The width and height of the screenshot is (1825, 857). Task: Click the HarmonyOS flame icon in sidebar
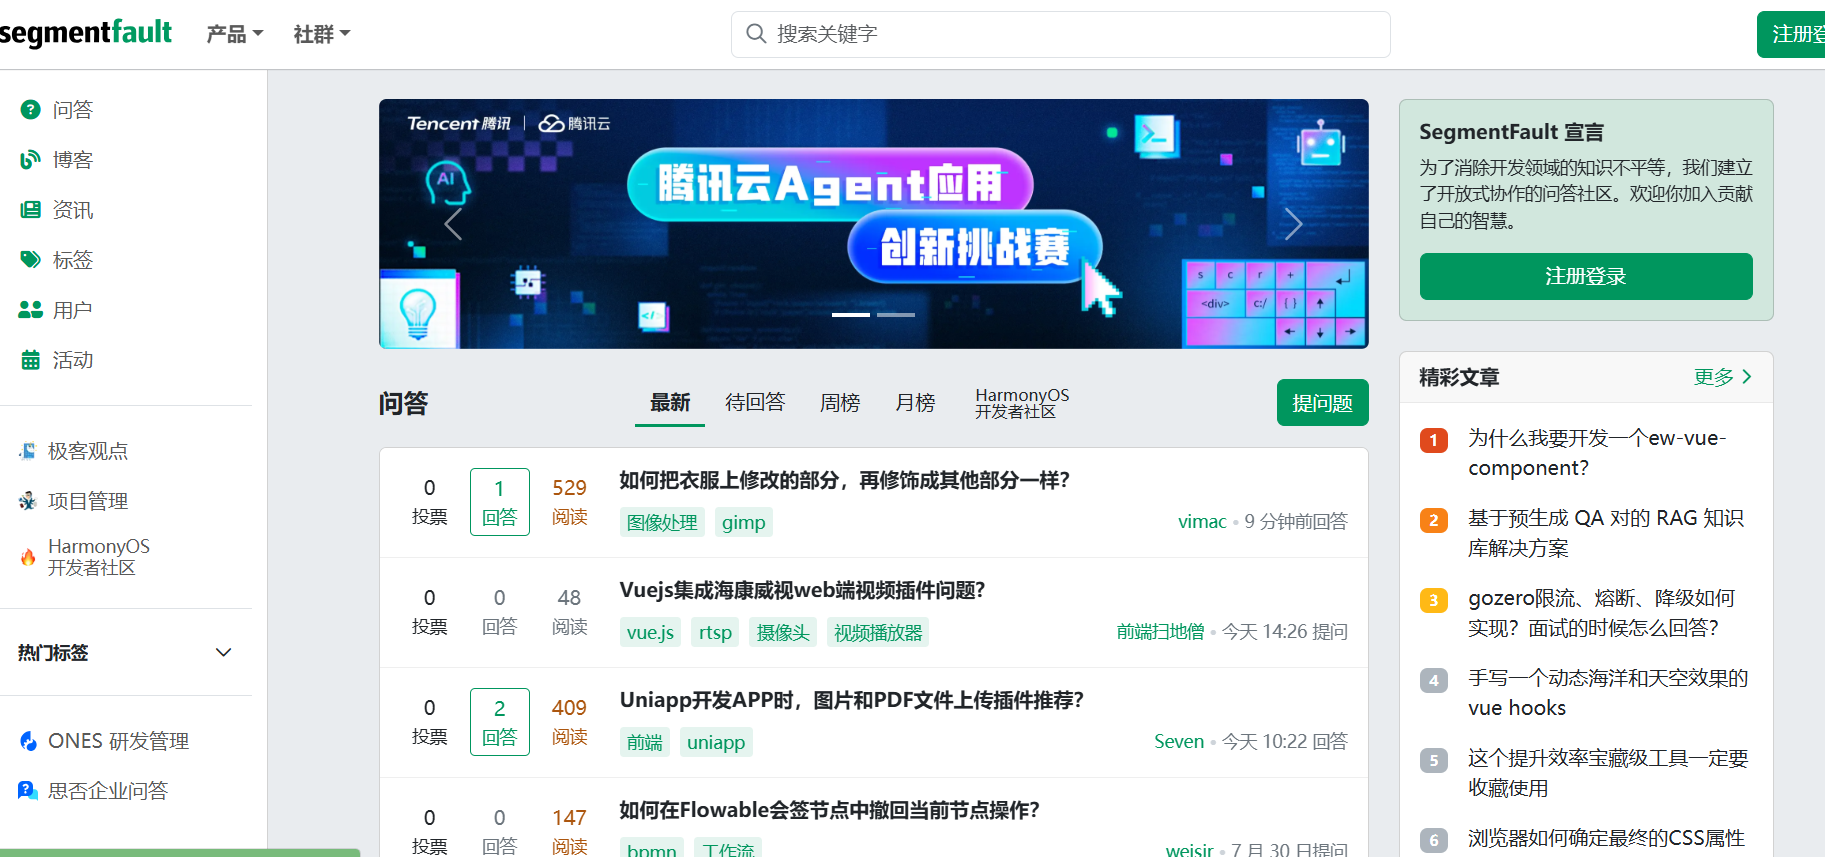tap(28, 557)
